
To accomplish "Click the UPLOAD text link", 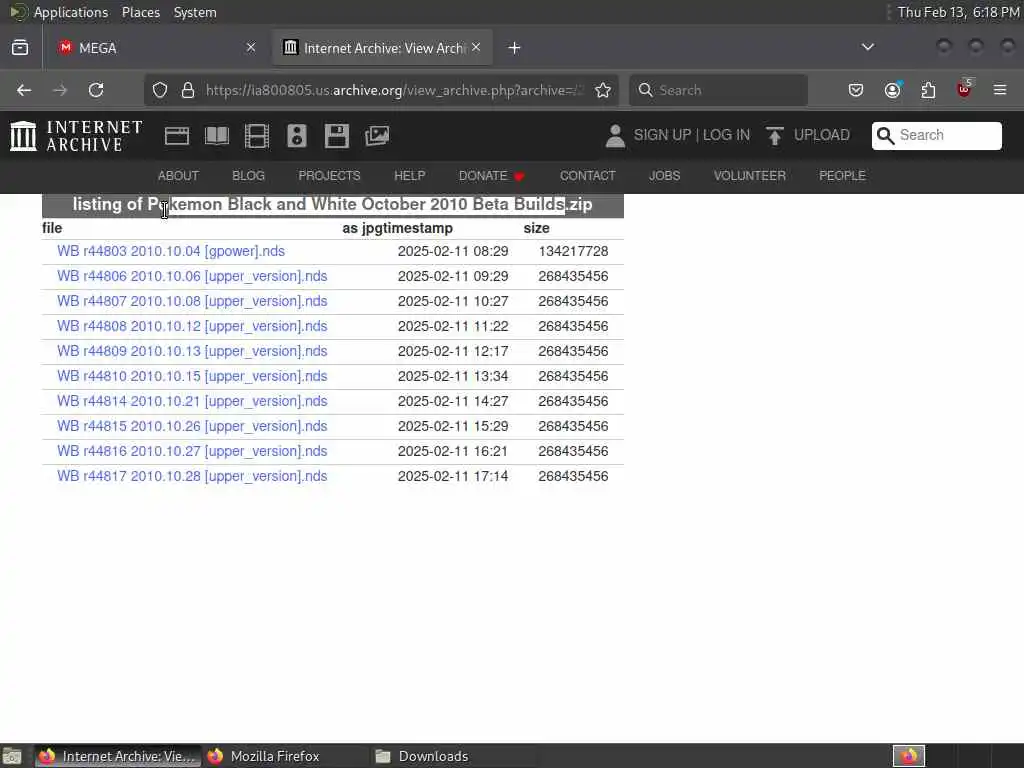I will click(x=822, y=135).
